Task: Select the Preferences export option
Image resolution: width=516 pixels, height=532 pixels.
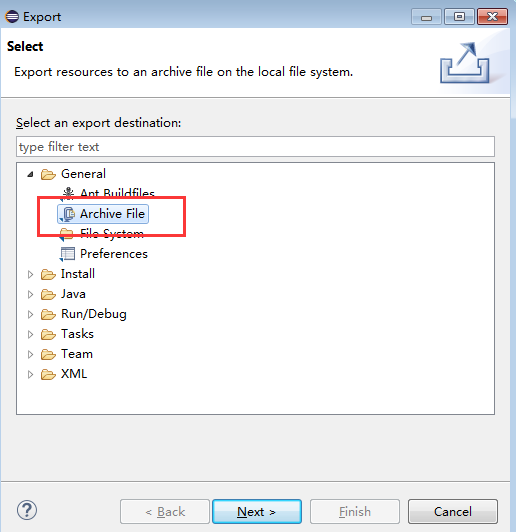Action: (x=114, y=254)
